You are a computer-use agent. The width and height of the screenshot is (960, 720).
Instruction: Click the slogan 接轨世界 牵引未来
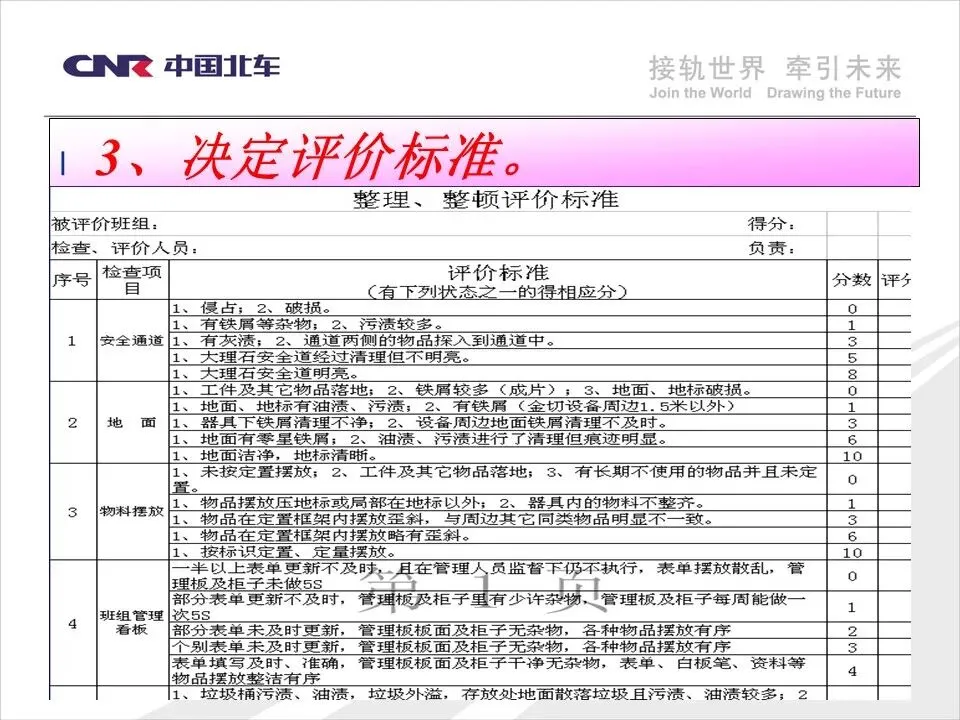point(774,68)
